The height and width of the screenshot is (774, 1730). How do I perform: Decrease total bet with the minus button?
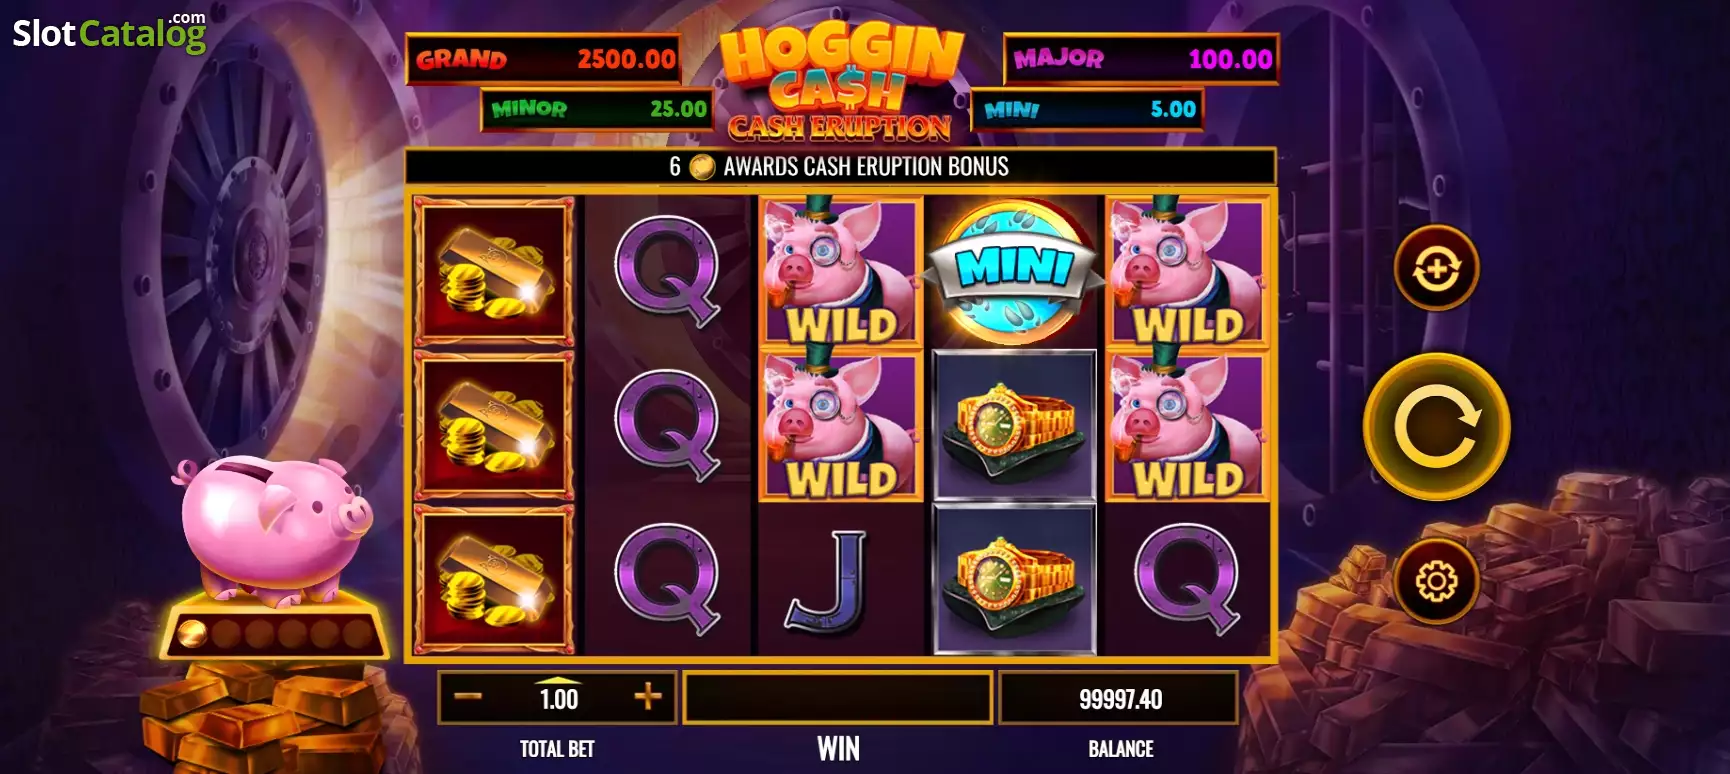pyautogui.click(x=468, y=697)
